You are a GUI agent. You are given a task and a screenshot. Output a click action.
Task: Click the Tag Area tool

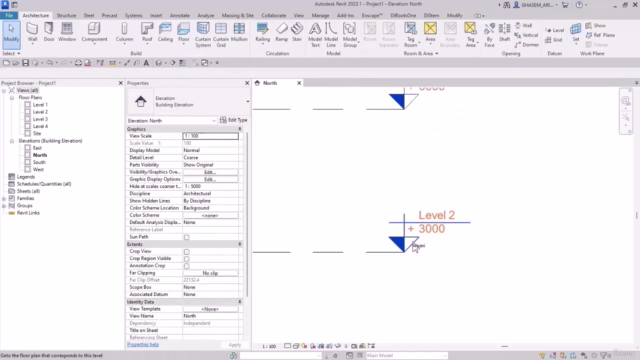[470, 35]
